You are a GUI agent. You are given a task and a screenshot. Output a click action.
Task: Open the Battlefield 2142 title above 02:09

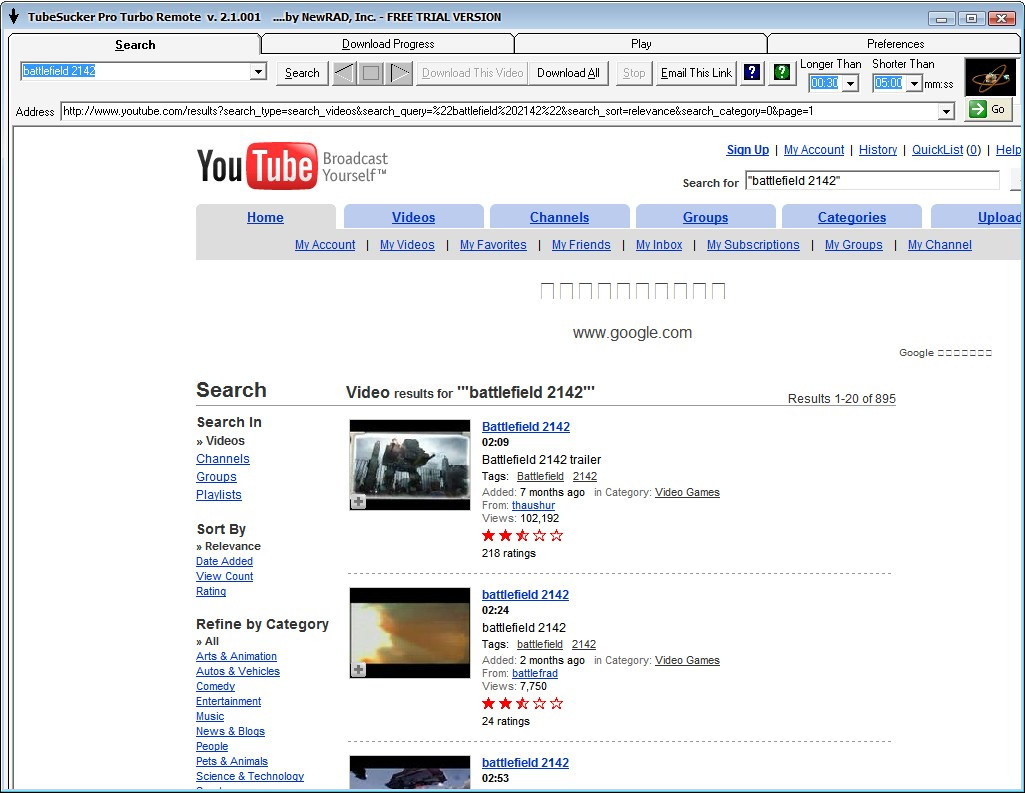[x=526, y=427]
